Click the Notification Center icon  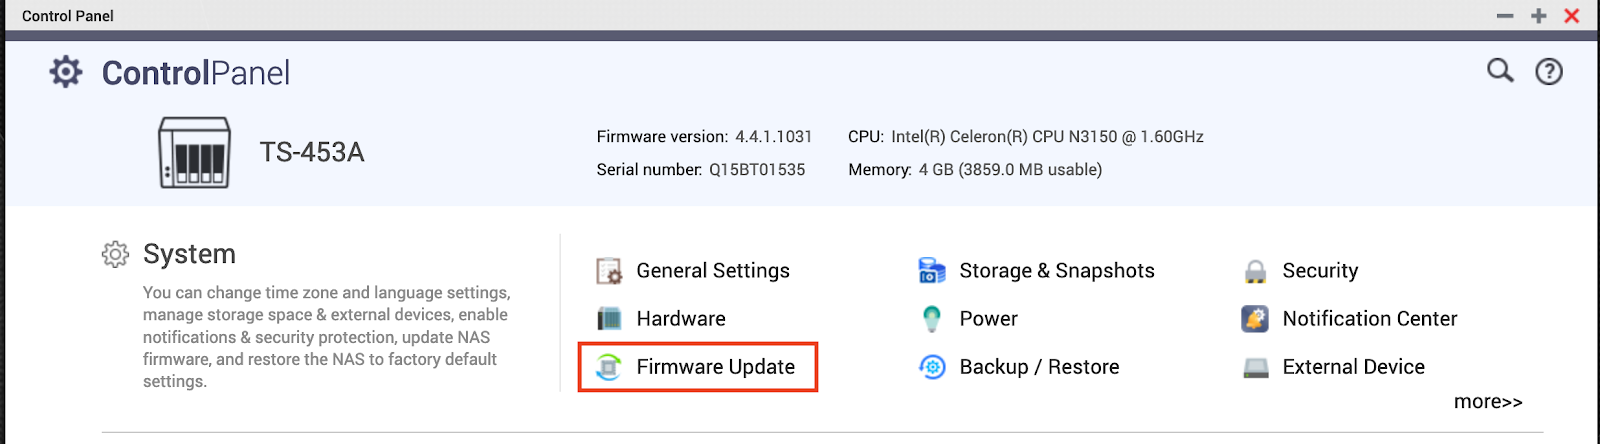coord(1255,319)
